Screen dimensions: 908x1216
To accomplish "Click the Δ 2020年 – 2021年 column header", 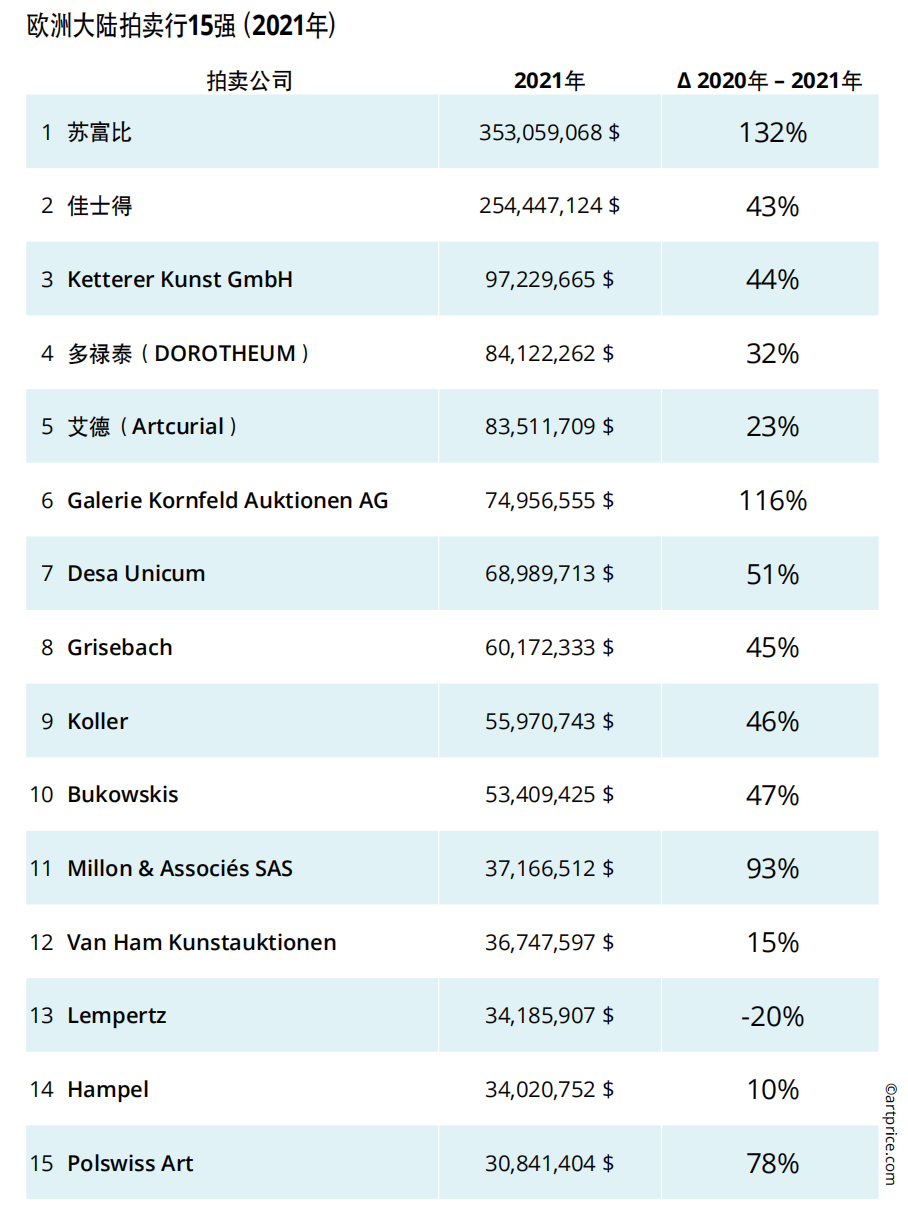I will 769,81.
